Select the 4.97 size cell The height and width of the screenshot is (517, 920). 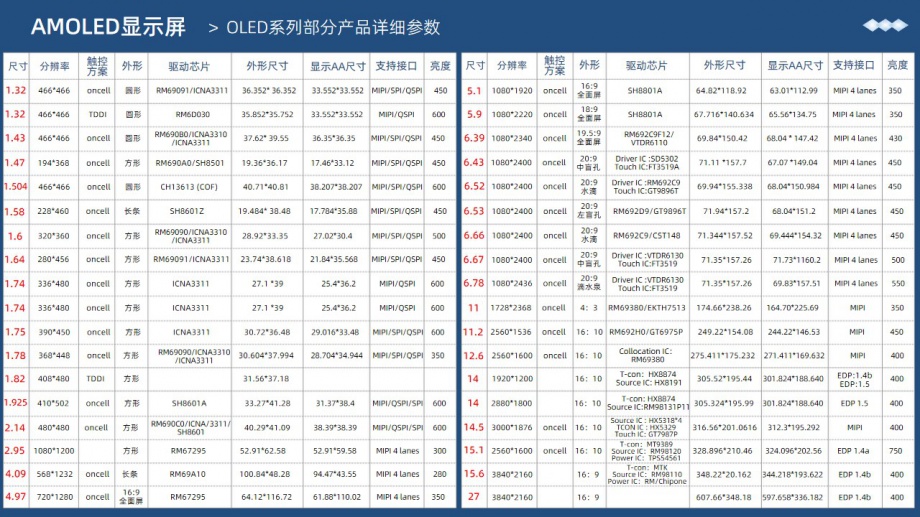coord(16,496)
